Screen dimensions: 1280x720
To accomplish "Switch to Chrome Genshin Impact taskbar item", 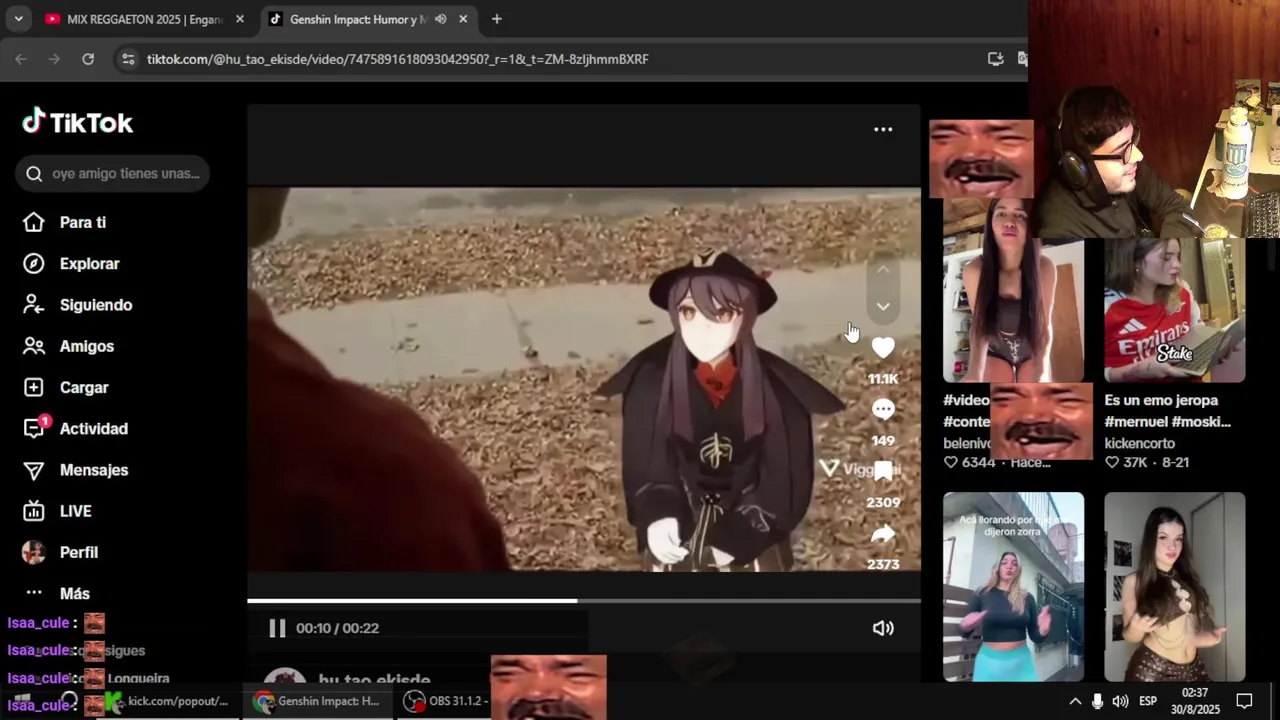I will coord(317,701).
